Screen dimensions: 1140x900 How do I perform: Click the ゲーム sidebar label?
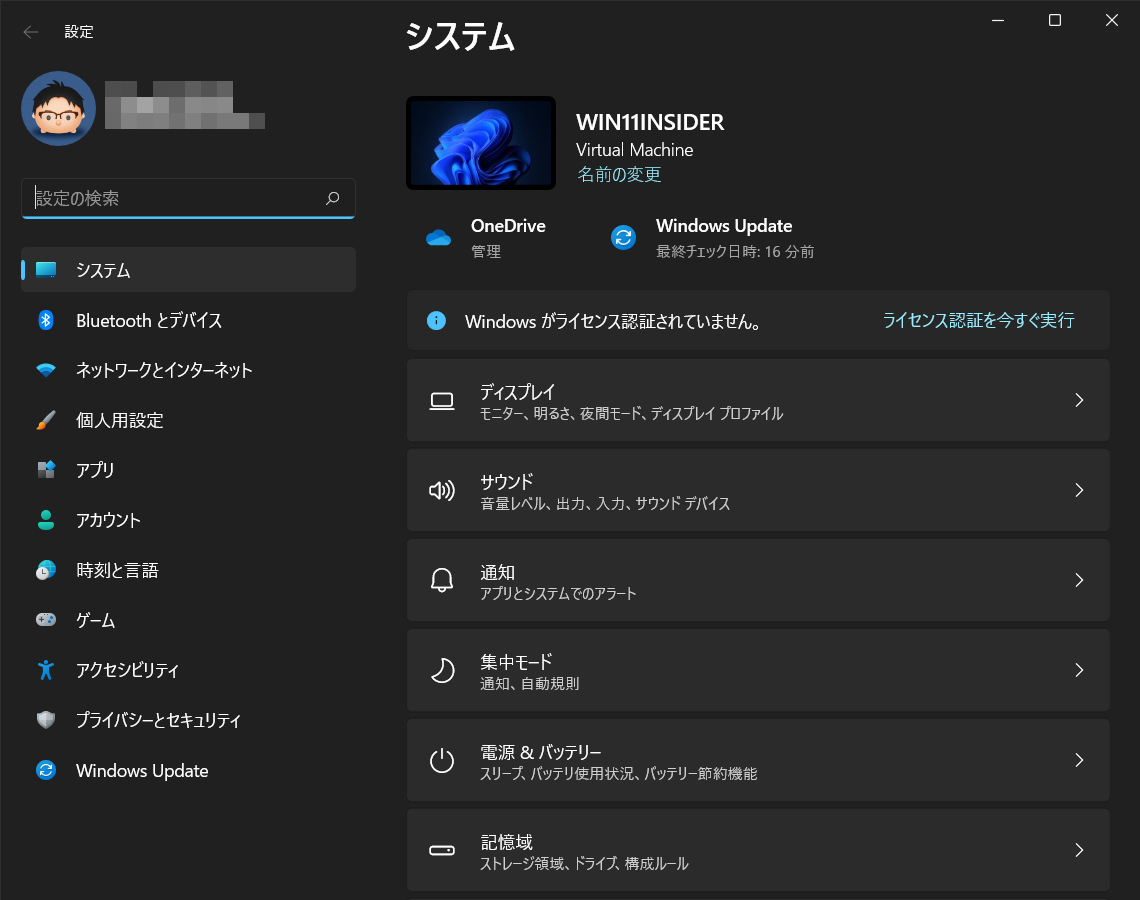click(96, 620)
